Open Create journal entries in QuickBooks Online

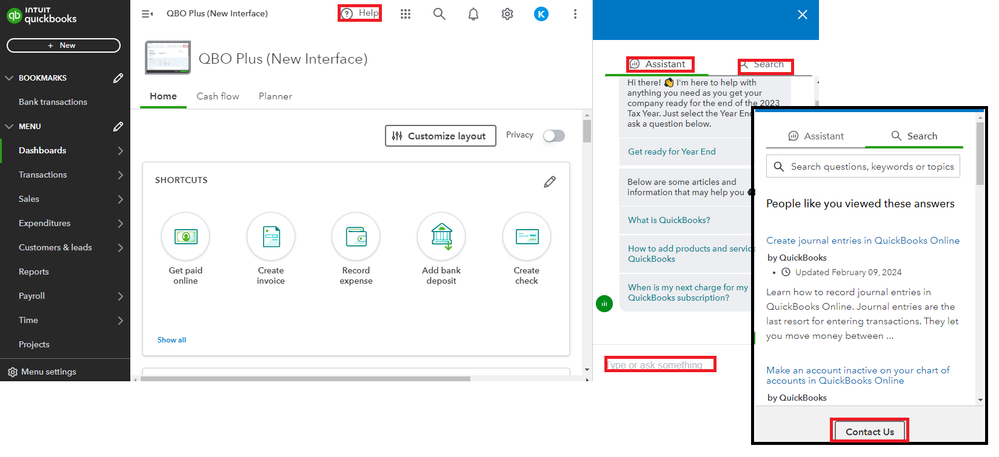coord(863,240)
